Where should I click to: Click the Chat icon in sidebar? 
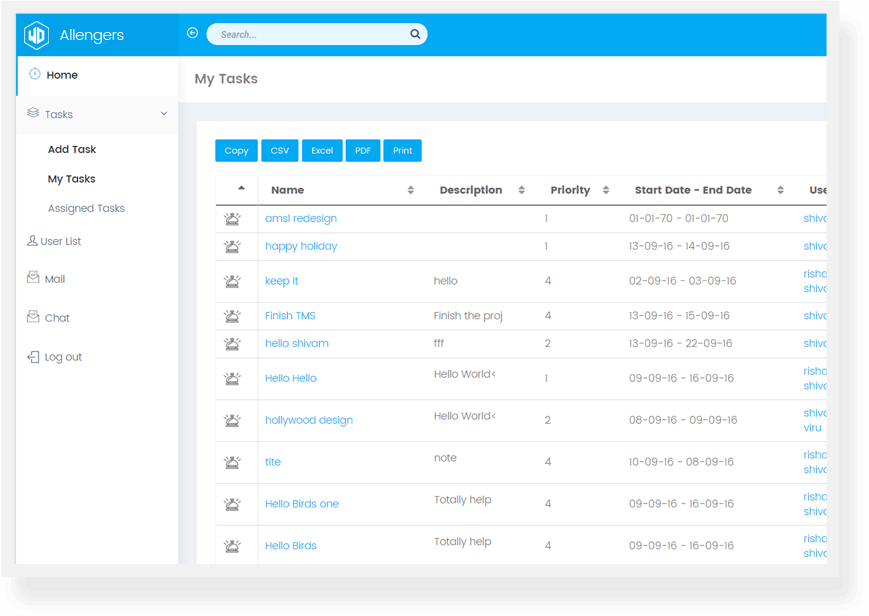click(x=33, y=318)
